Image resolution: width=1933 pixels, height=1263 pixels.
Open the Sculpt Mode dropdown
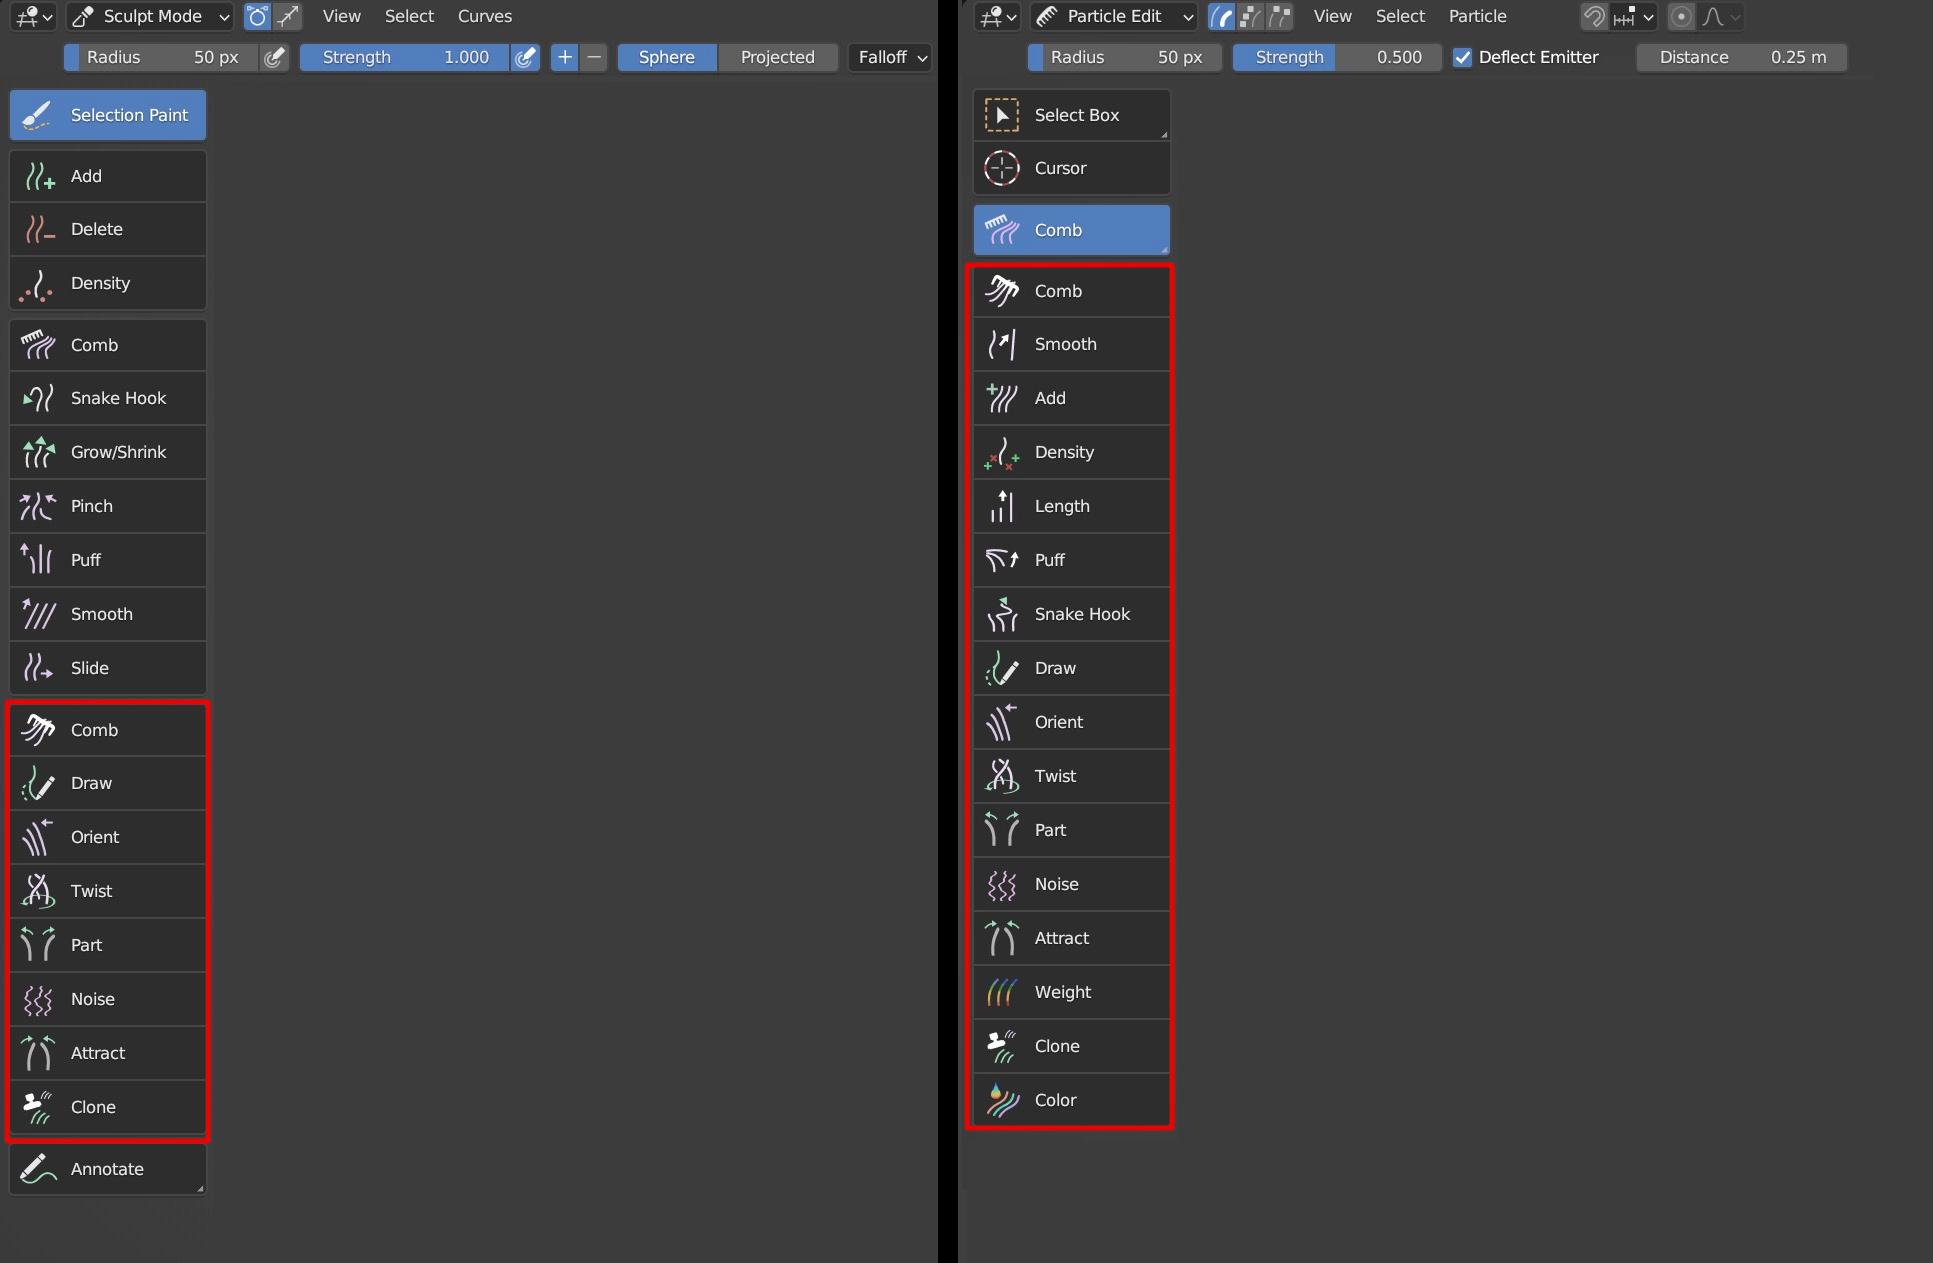(150, 16)
